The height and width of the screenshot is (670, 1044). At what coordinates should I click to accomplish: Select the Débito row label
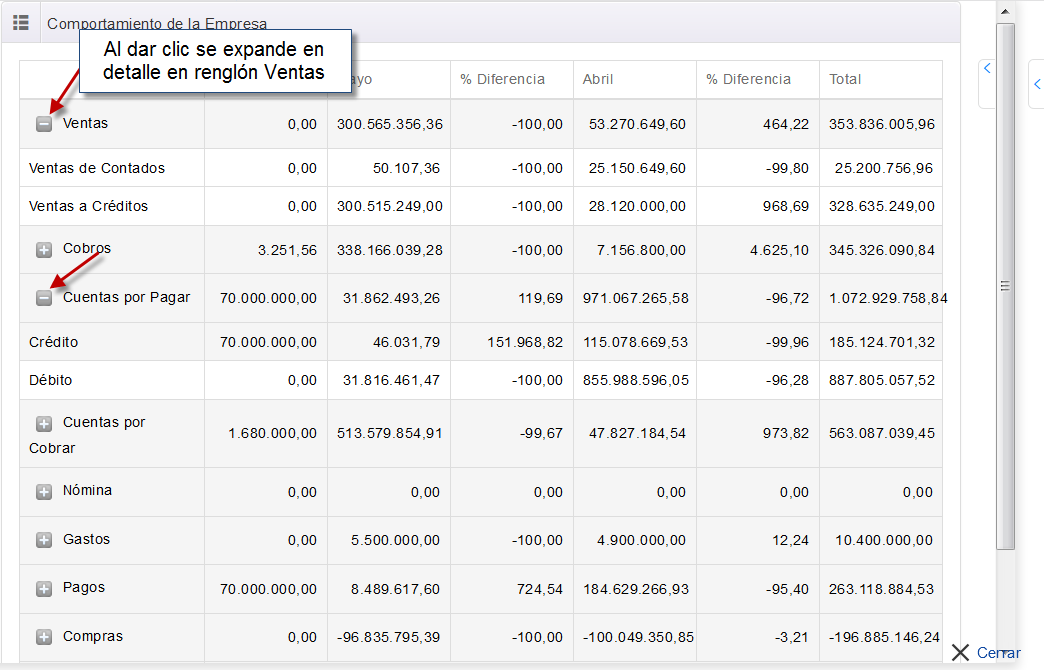pyautogui.click(x=51, y=380)
